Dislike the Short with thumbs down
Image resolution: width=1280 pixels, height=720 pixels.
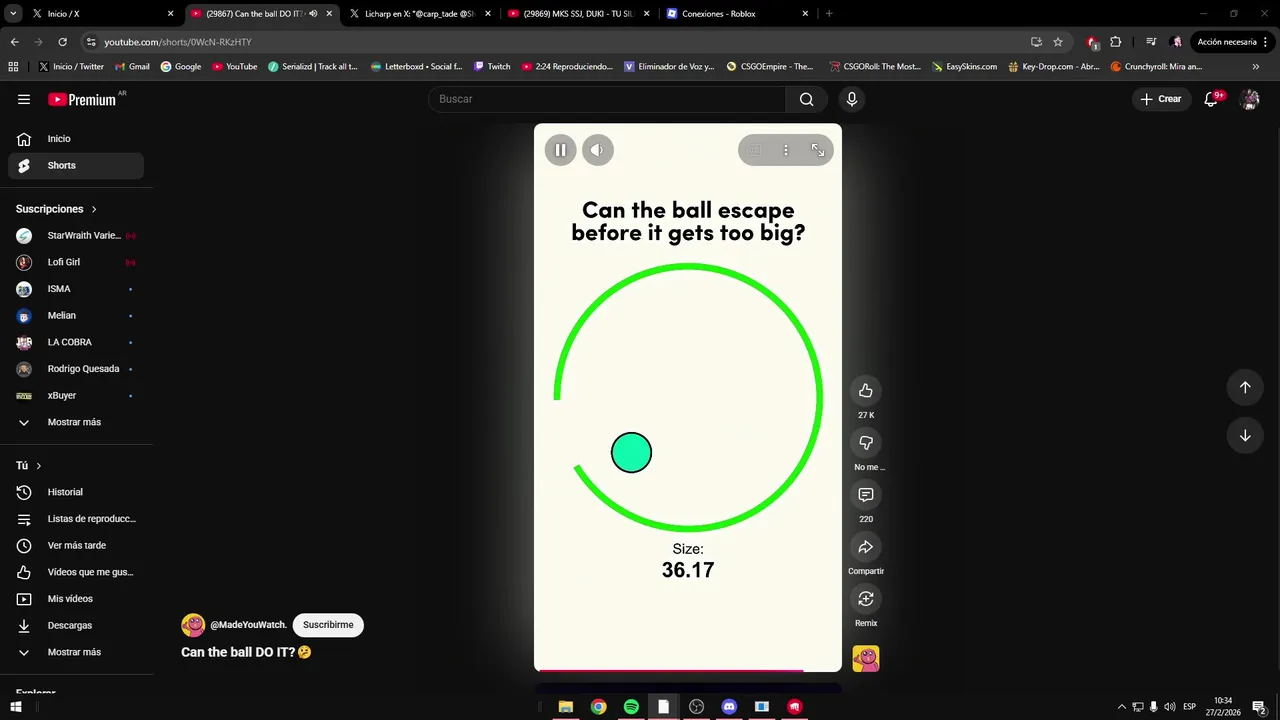(x=866, y=443)
